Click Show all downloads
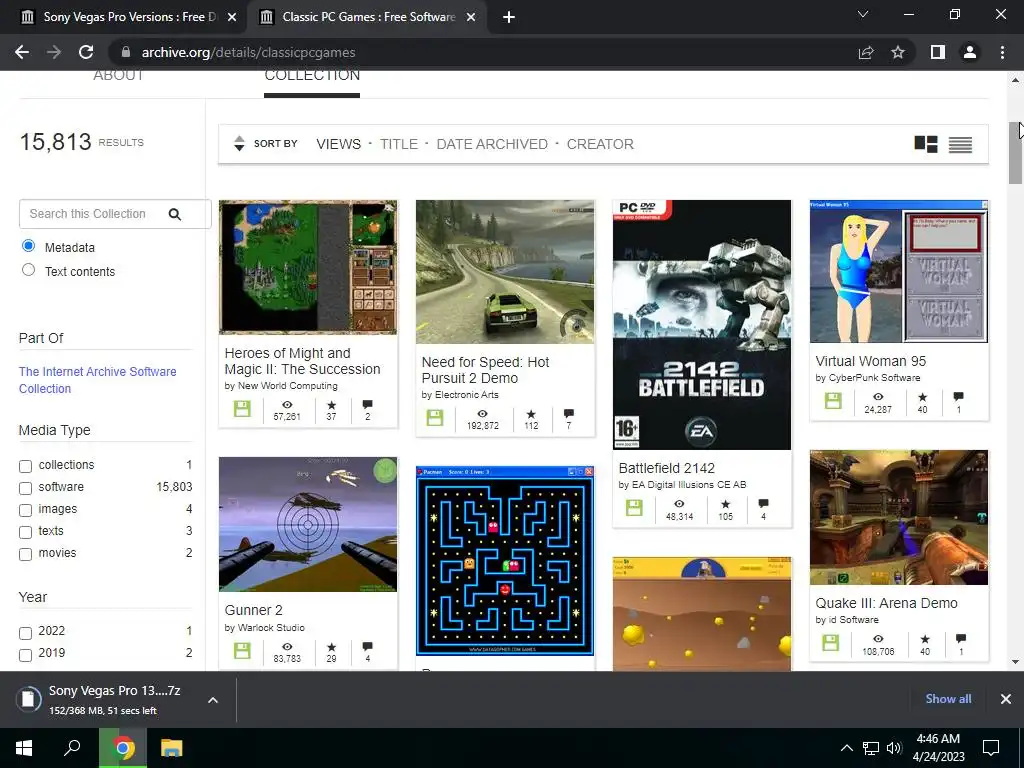The width and height of the screenshot is (1024, 768). point(948,699)
